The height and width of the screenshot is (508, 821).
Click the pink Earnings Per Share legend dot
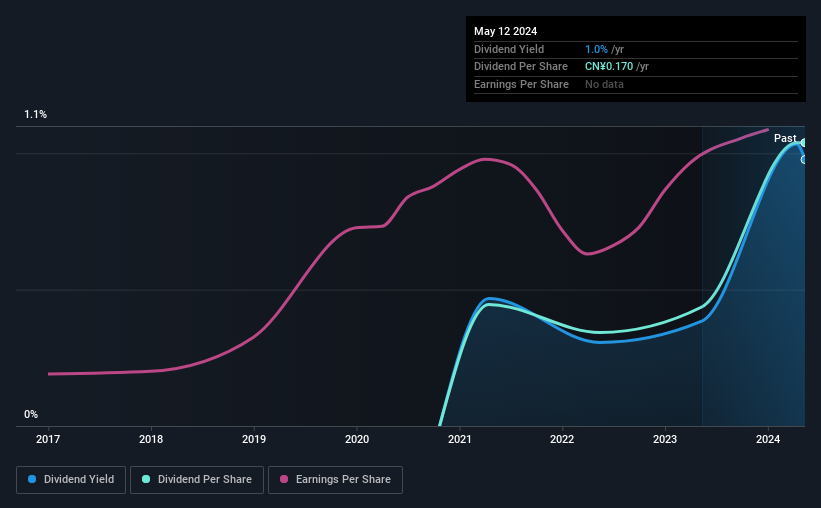[x=284, y=479]
